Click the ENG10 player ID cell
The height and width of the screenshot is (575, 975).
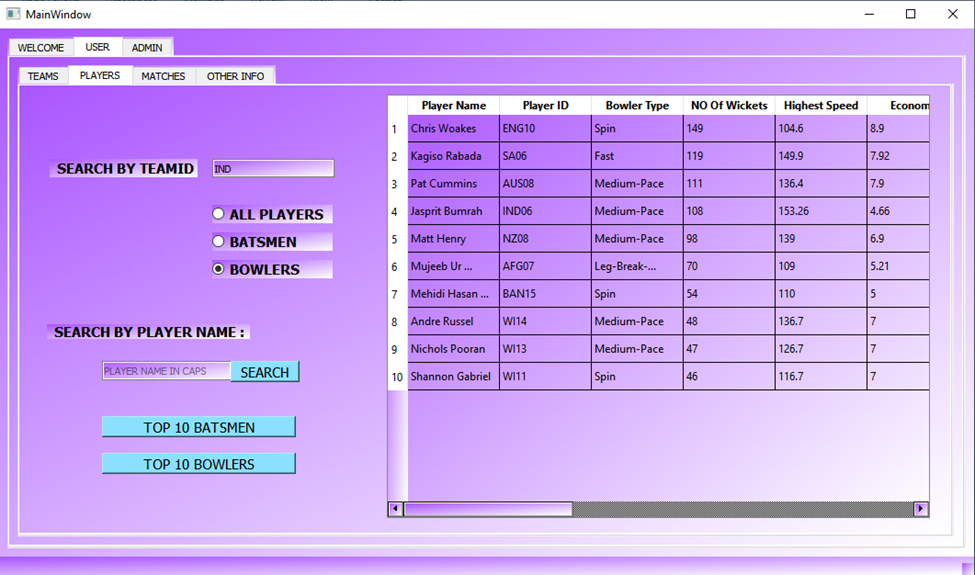click(x=545, y=129)
